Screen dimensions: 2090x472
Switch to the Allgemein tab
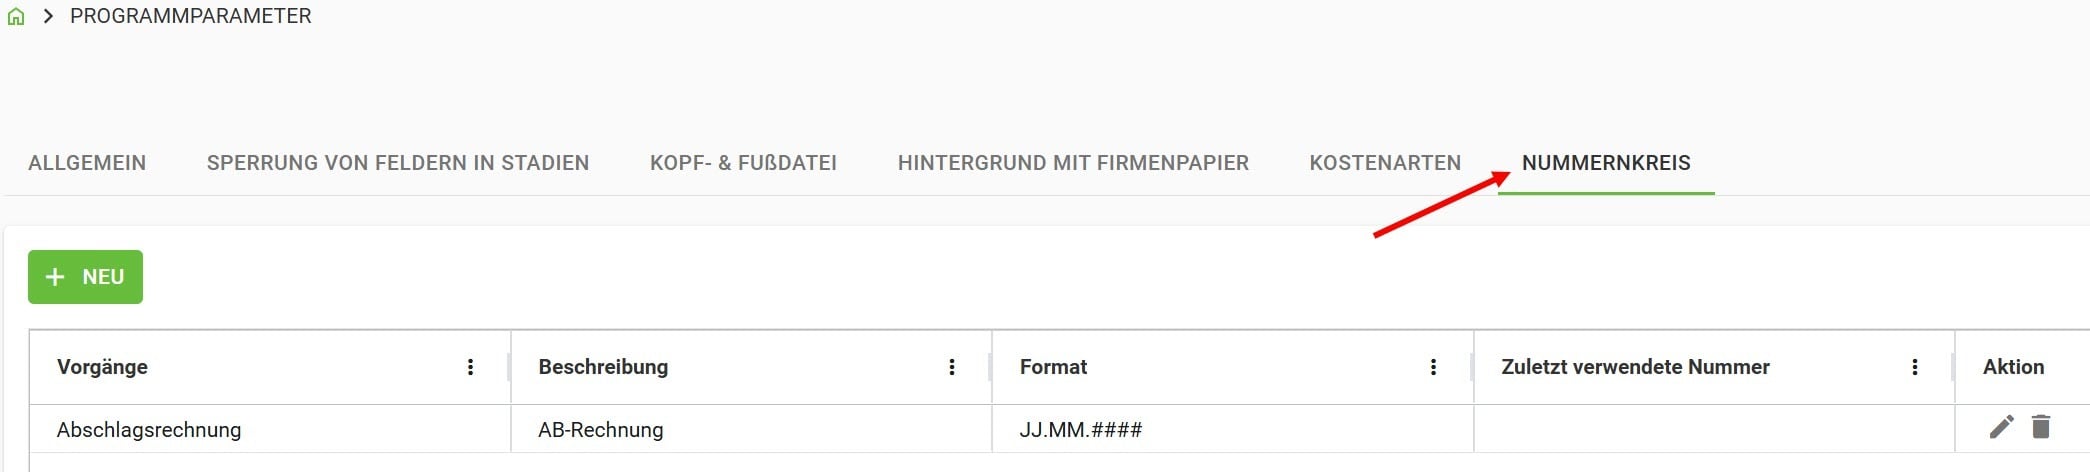[87, 163]
